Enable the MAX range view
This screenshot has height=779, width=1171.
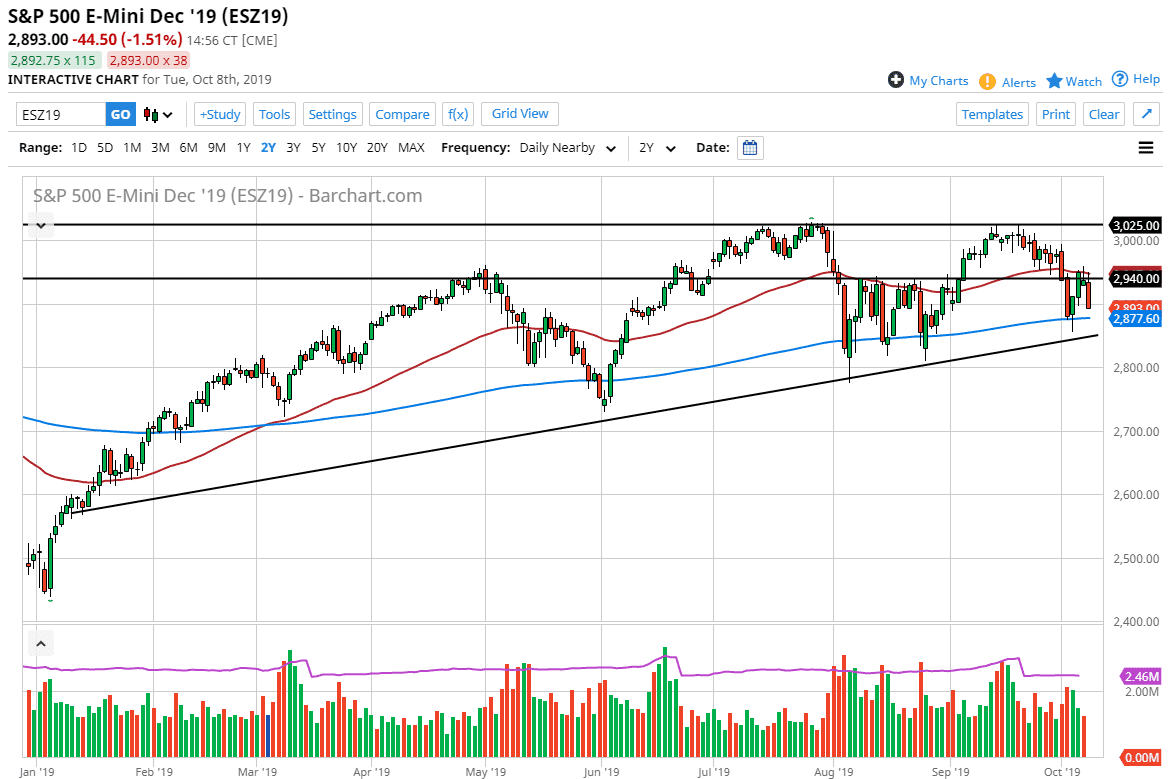[411, 147]
